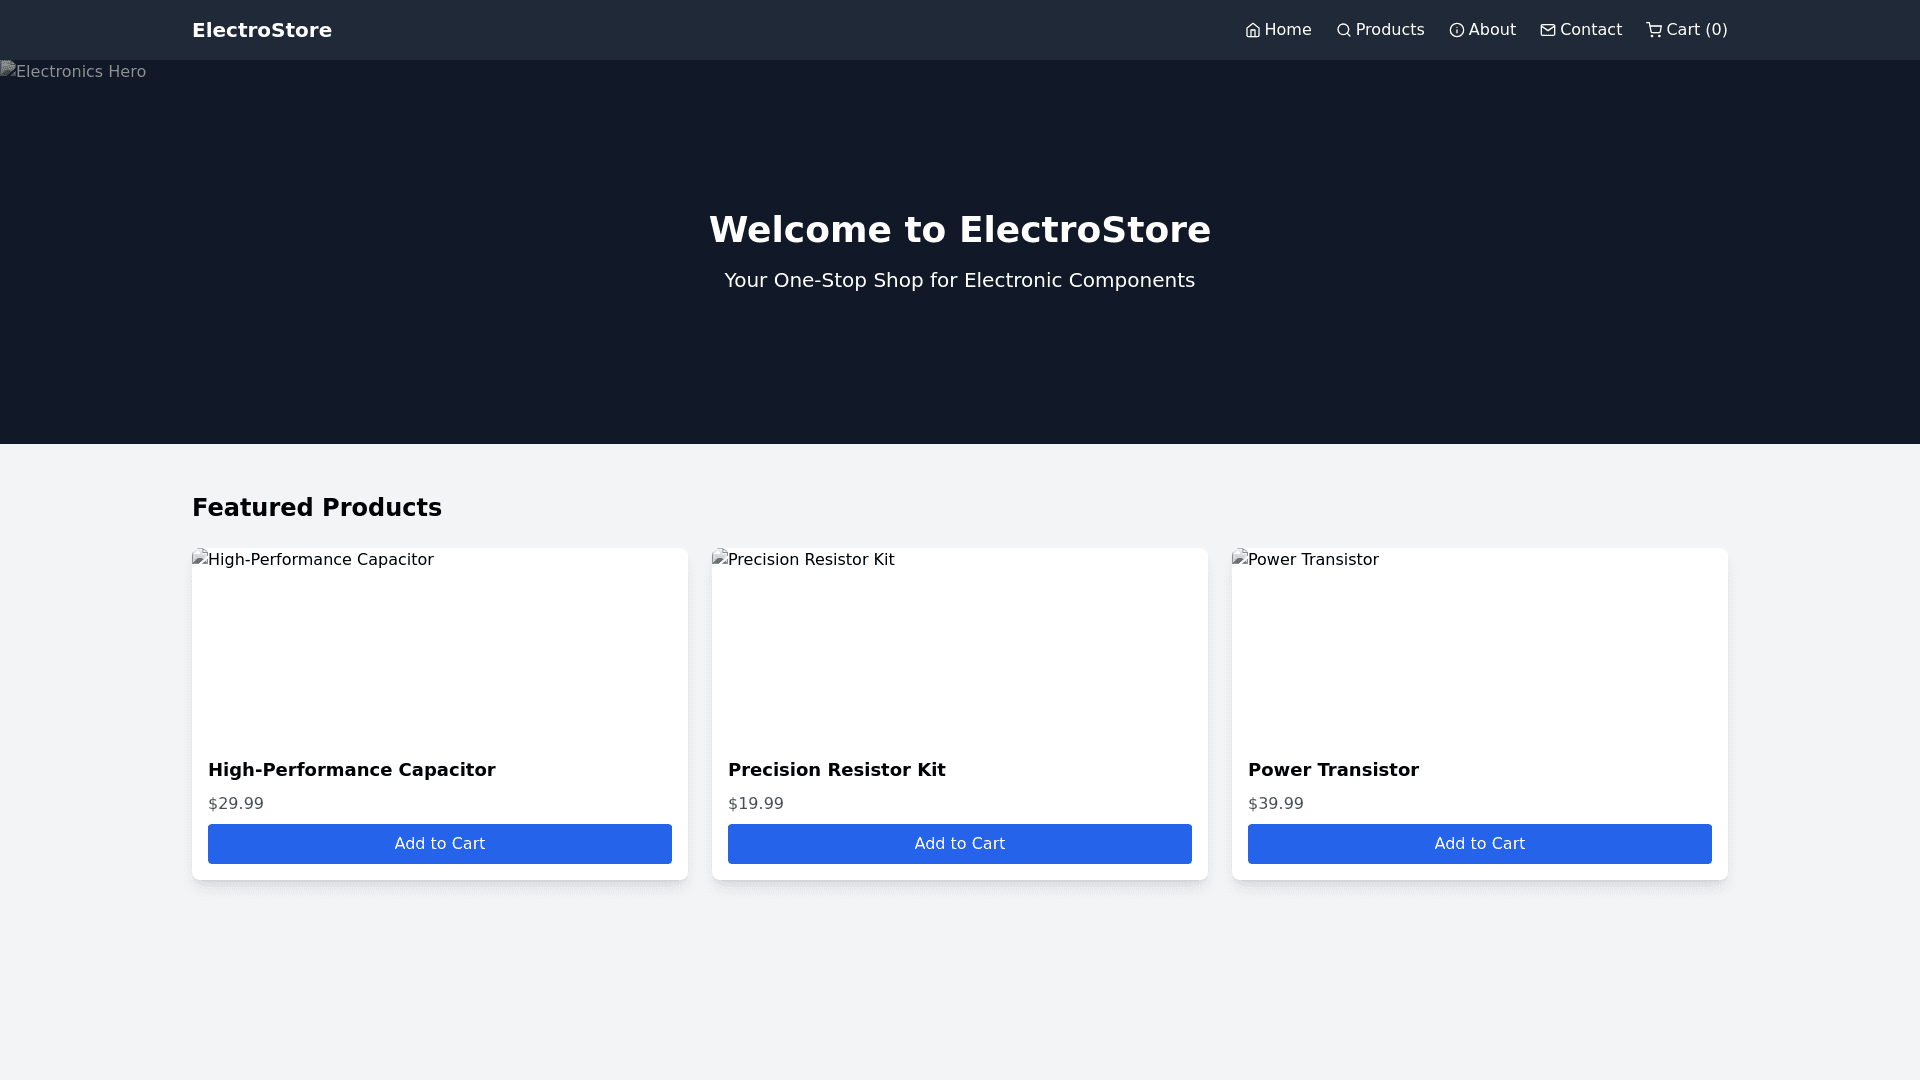Open the About page link
The width and height of the screenshot is (1920, 1080).
1492,30
